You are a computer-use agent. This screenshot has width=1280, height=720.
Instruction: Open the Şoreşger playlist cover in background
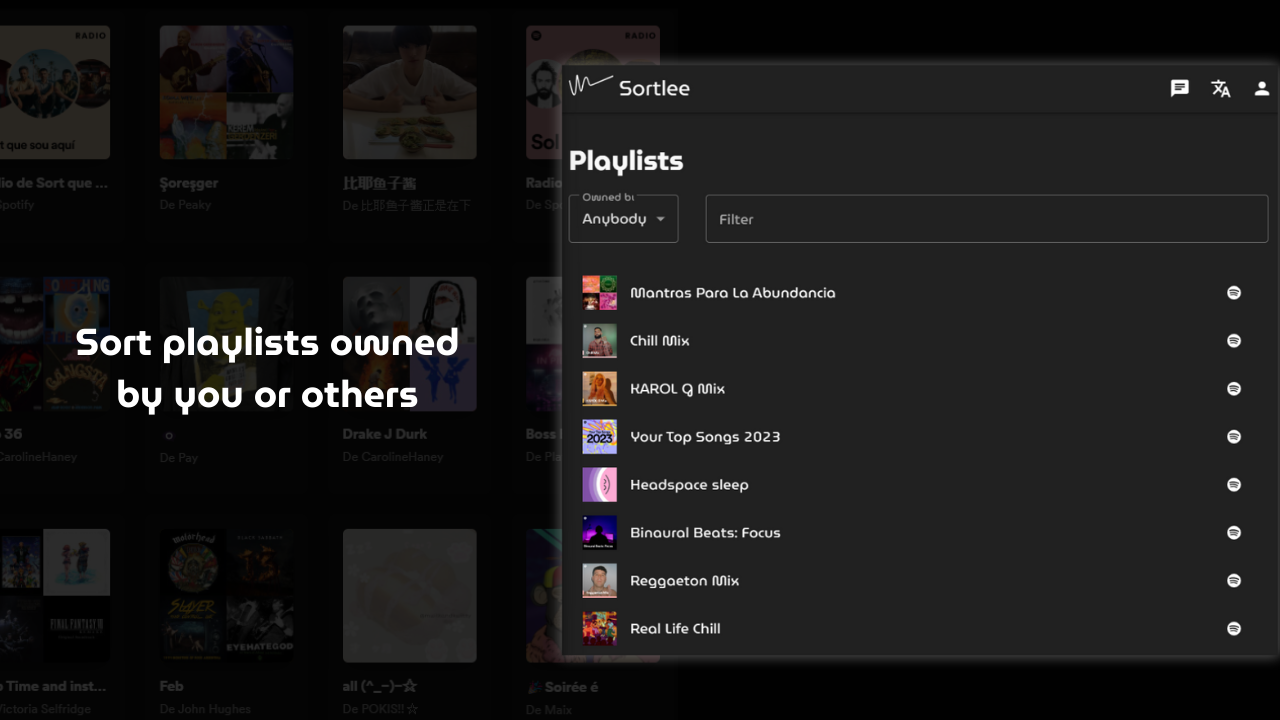[x=227, y=92]
